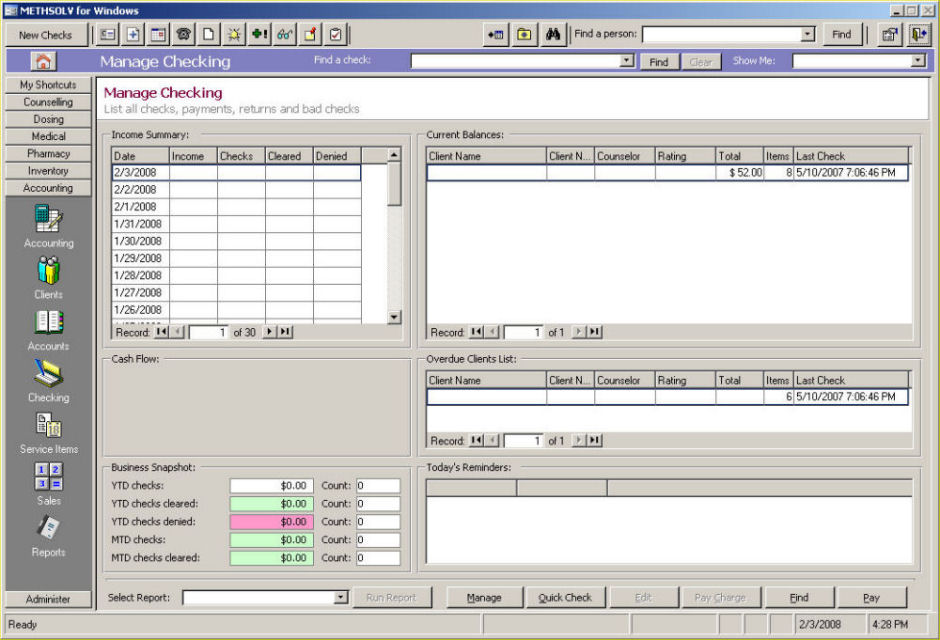Expand the Show Me dropdown
This screenshot has height=640, width=940.
coord(918,61)
